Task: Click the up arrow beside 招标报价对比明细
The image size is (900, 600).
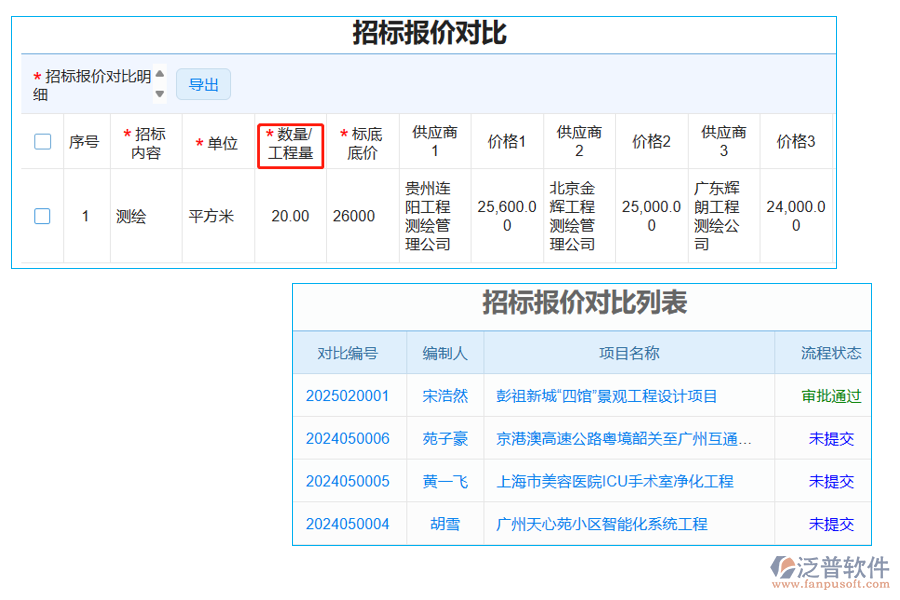Action: [159, 77]
